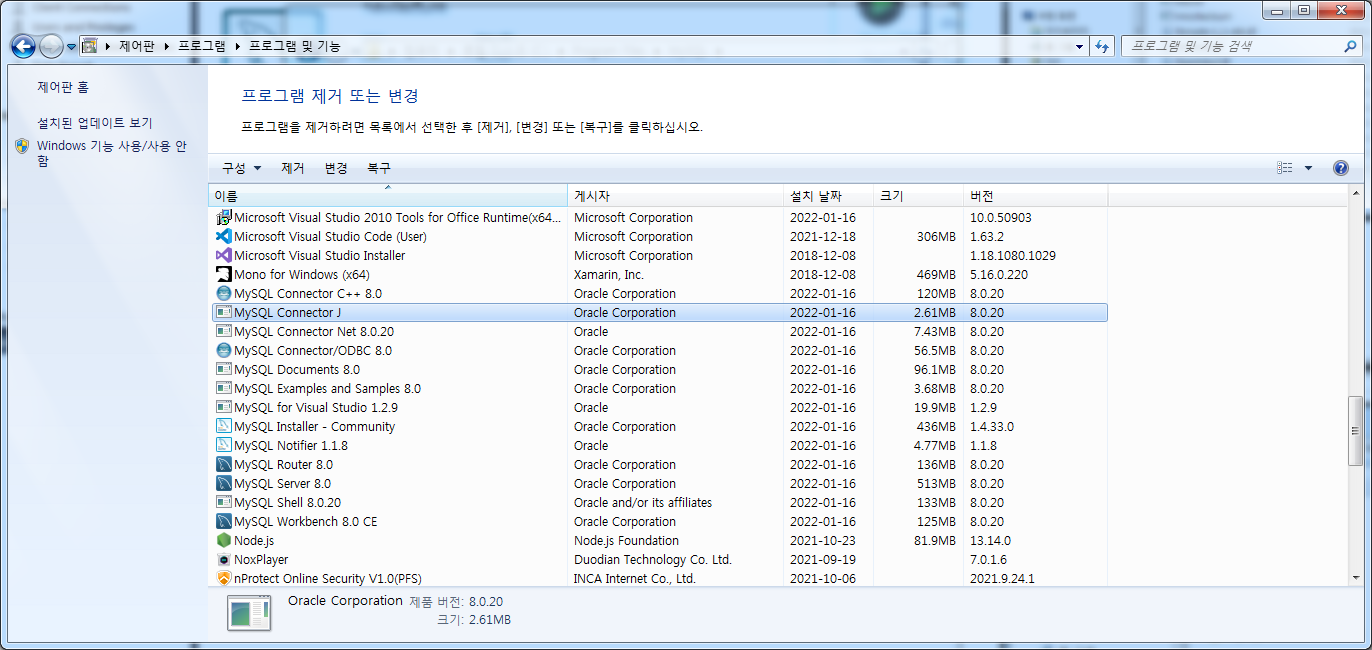Image resolution: width=1372 pixels, height=650 pixels.
Task: Click 프로그램 in the breadcrumb path
Action: click(x=202, y=46)
